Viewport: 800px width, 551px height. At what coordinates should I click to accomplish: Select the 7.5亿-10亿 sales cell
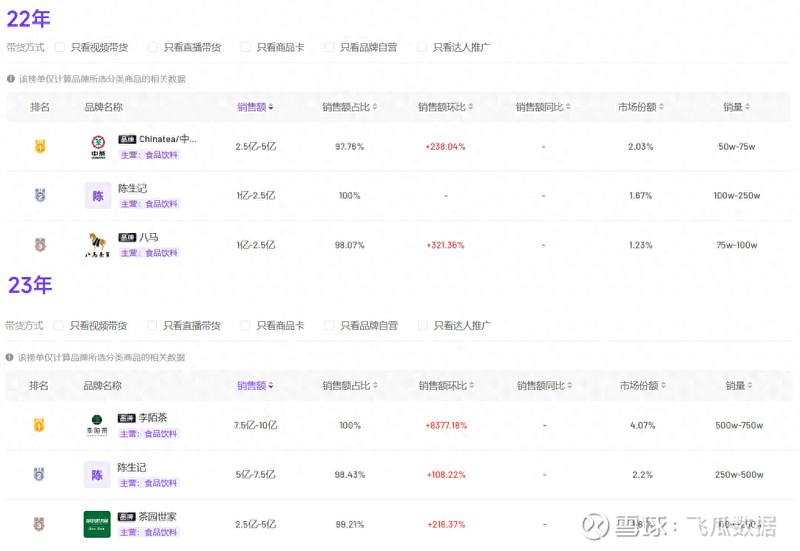click(256, 425)
